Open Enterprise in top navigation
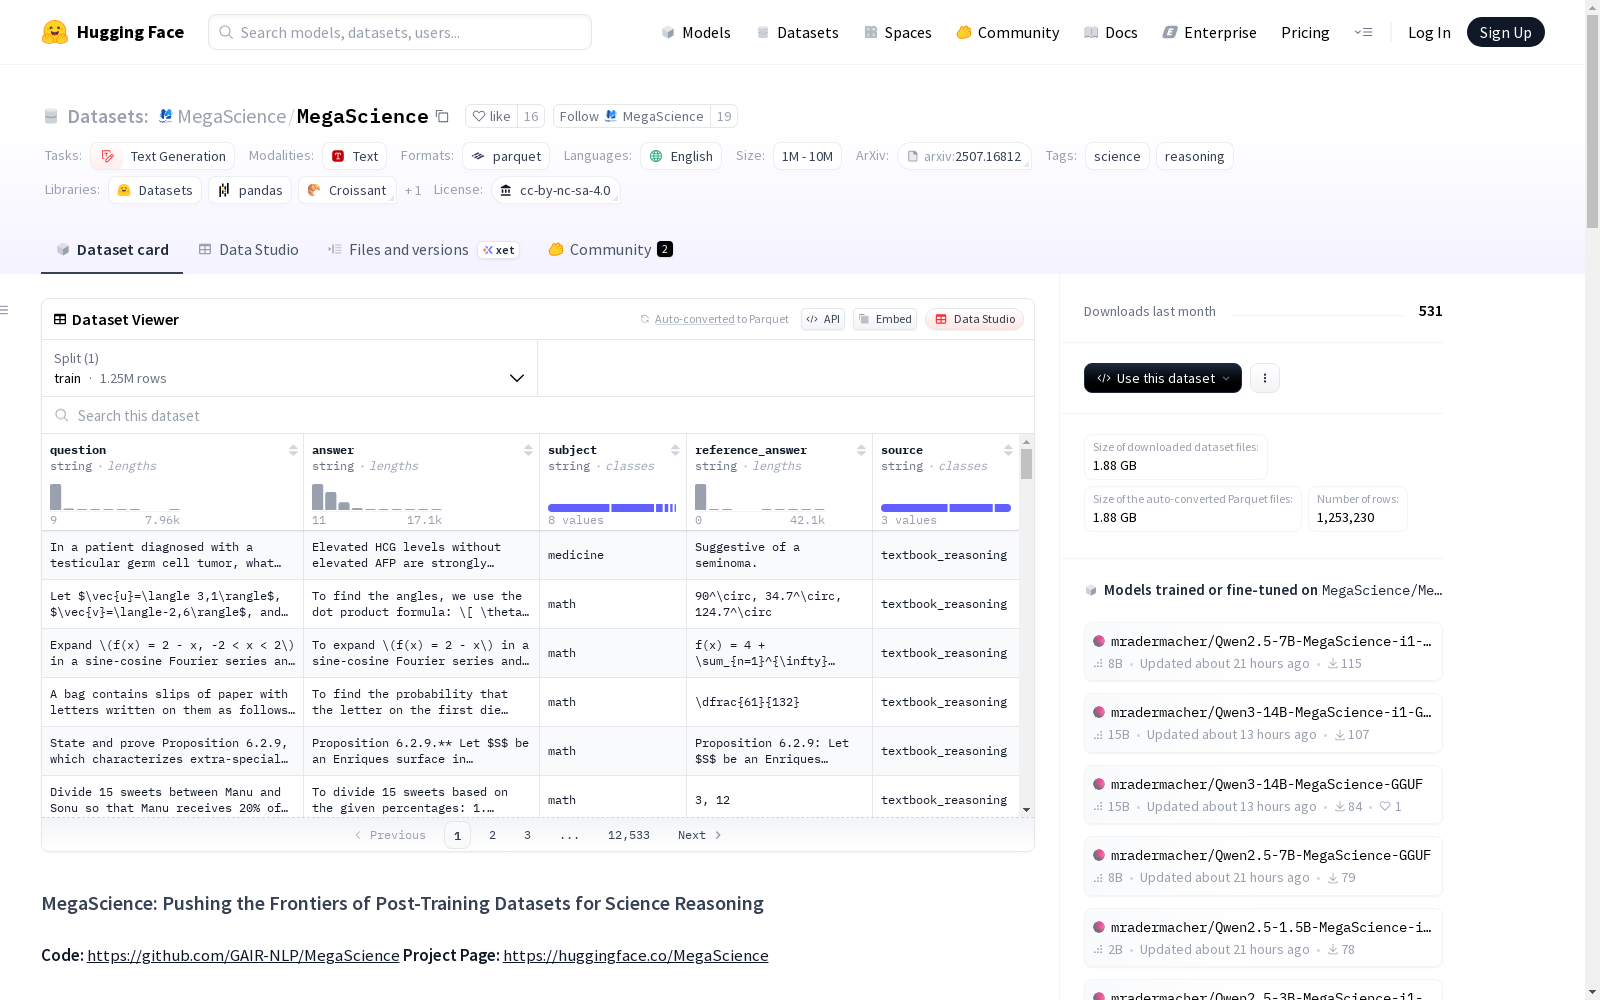1600x1000 pixels. point(1209,32)
